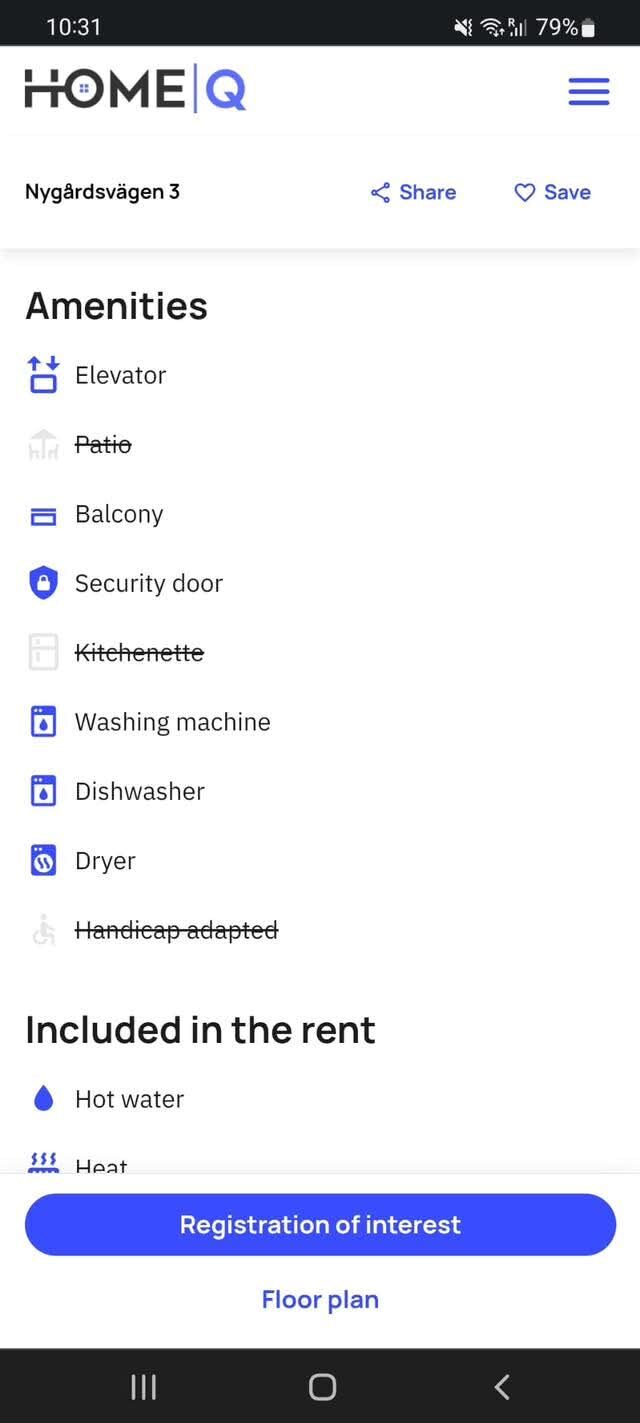The width and height of the screenshot is (640, 1423).
Task: Click the crossed-out Patio icon
Action: tap(43, 444)
